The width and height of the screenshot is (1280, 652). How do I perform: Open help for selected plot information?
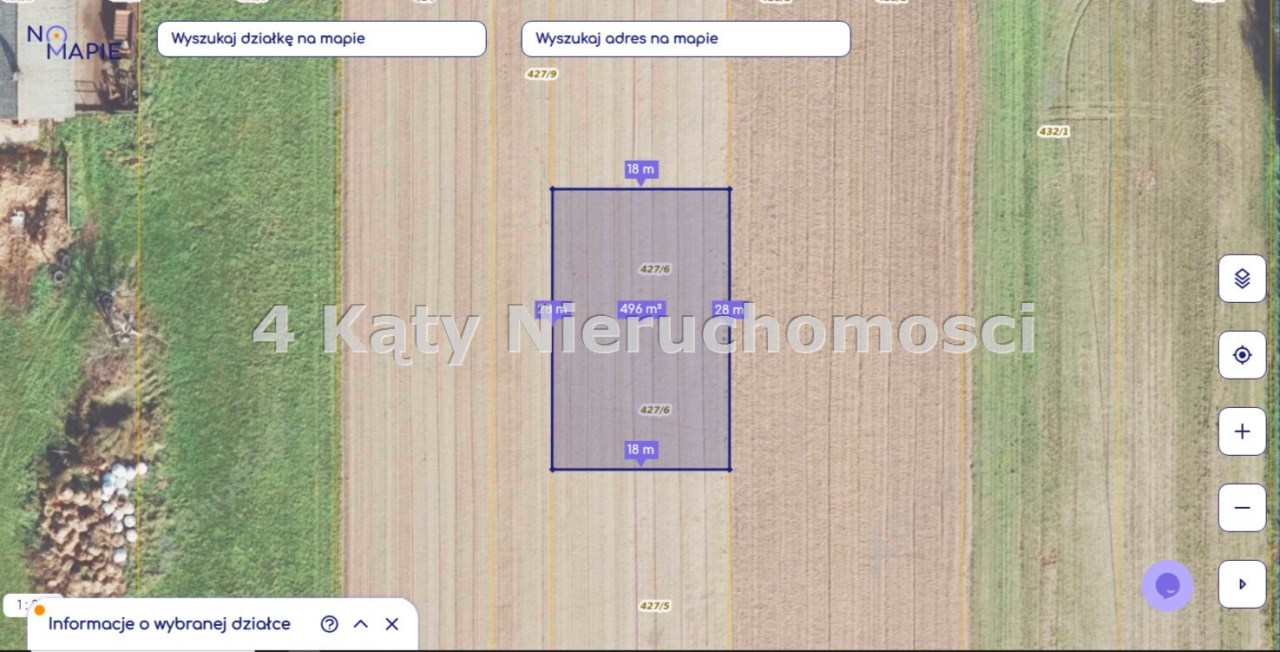click(x=329, y=624)
